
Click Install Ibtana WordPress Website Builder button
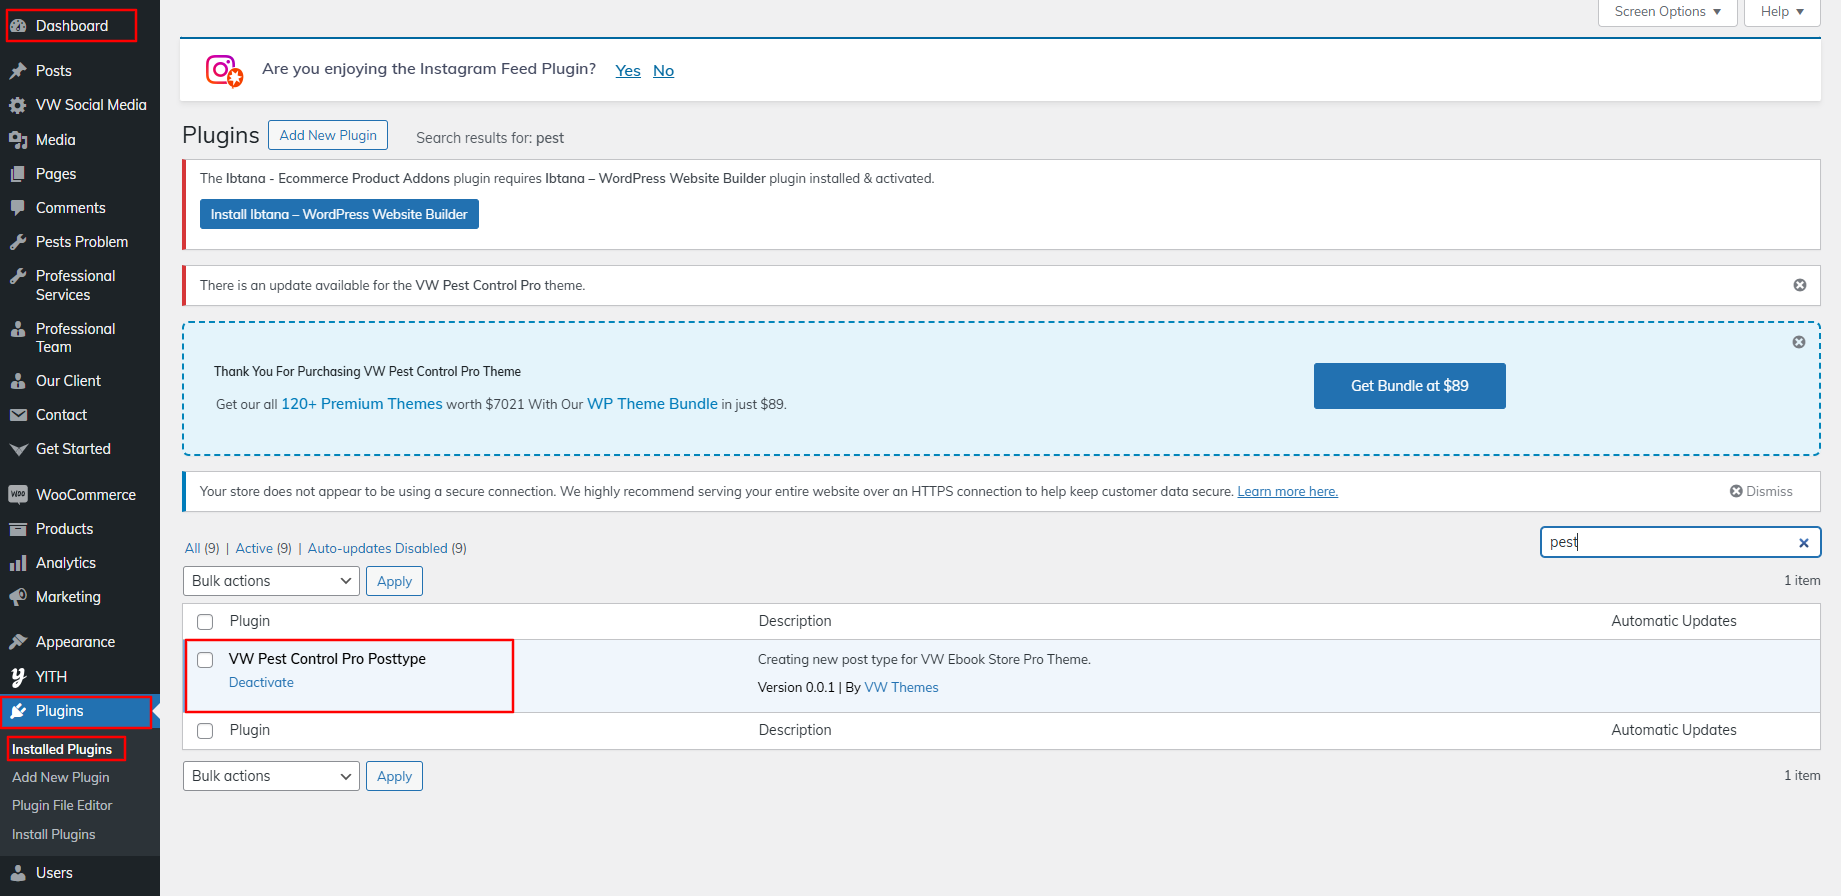[x=339, y=214]
